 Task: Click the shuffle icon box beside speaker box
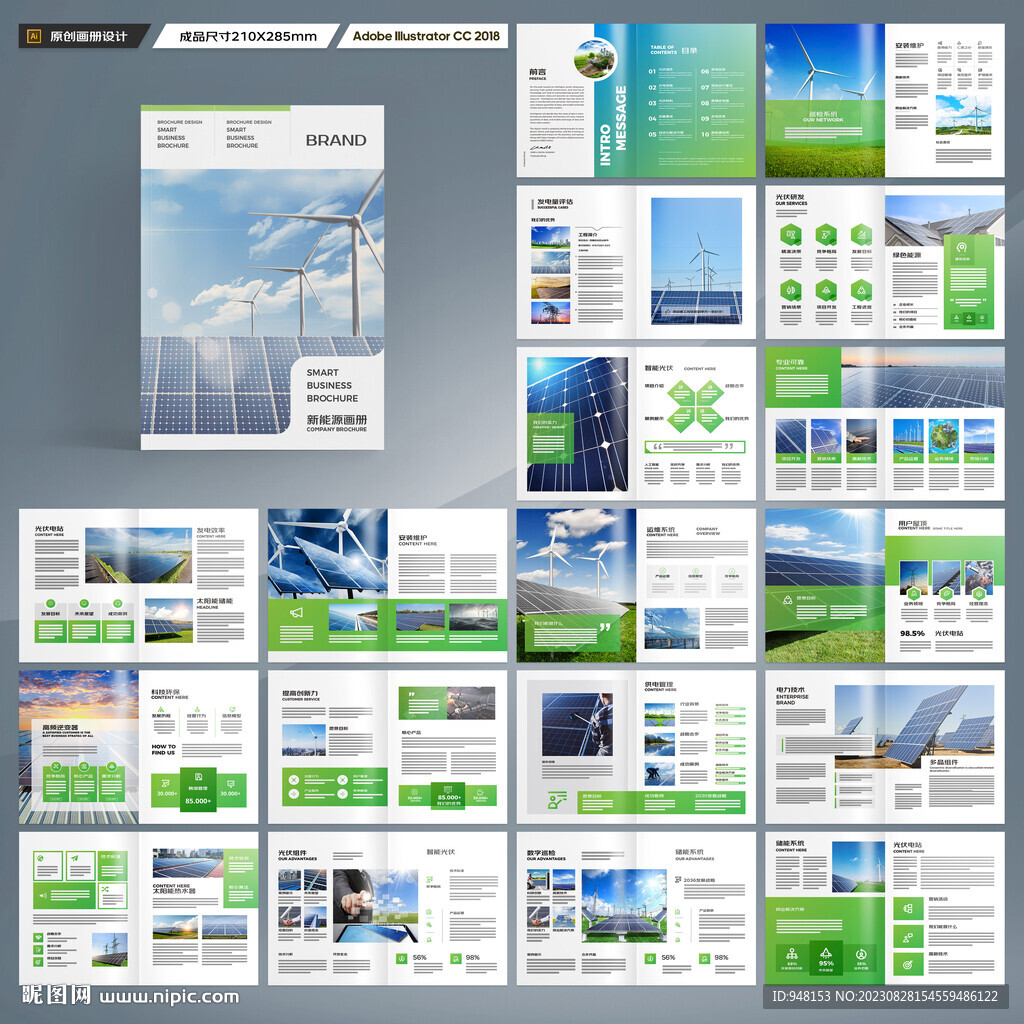[x=112, y=895]
